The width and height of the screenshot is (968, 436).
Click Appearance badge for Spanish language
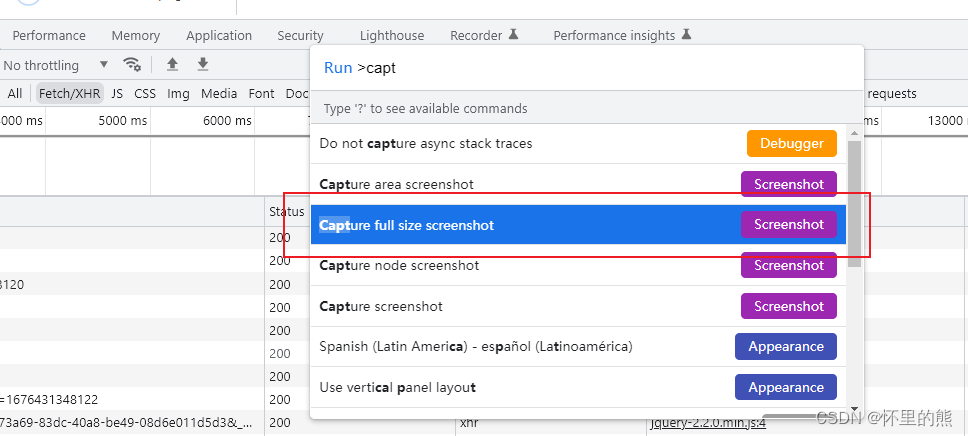pyautogui.click(x=786, y=346)
